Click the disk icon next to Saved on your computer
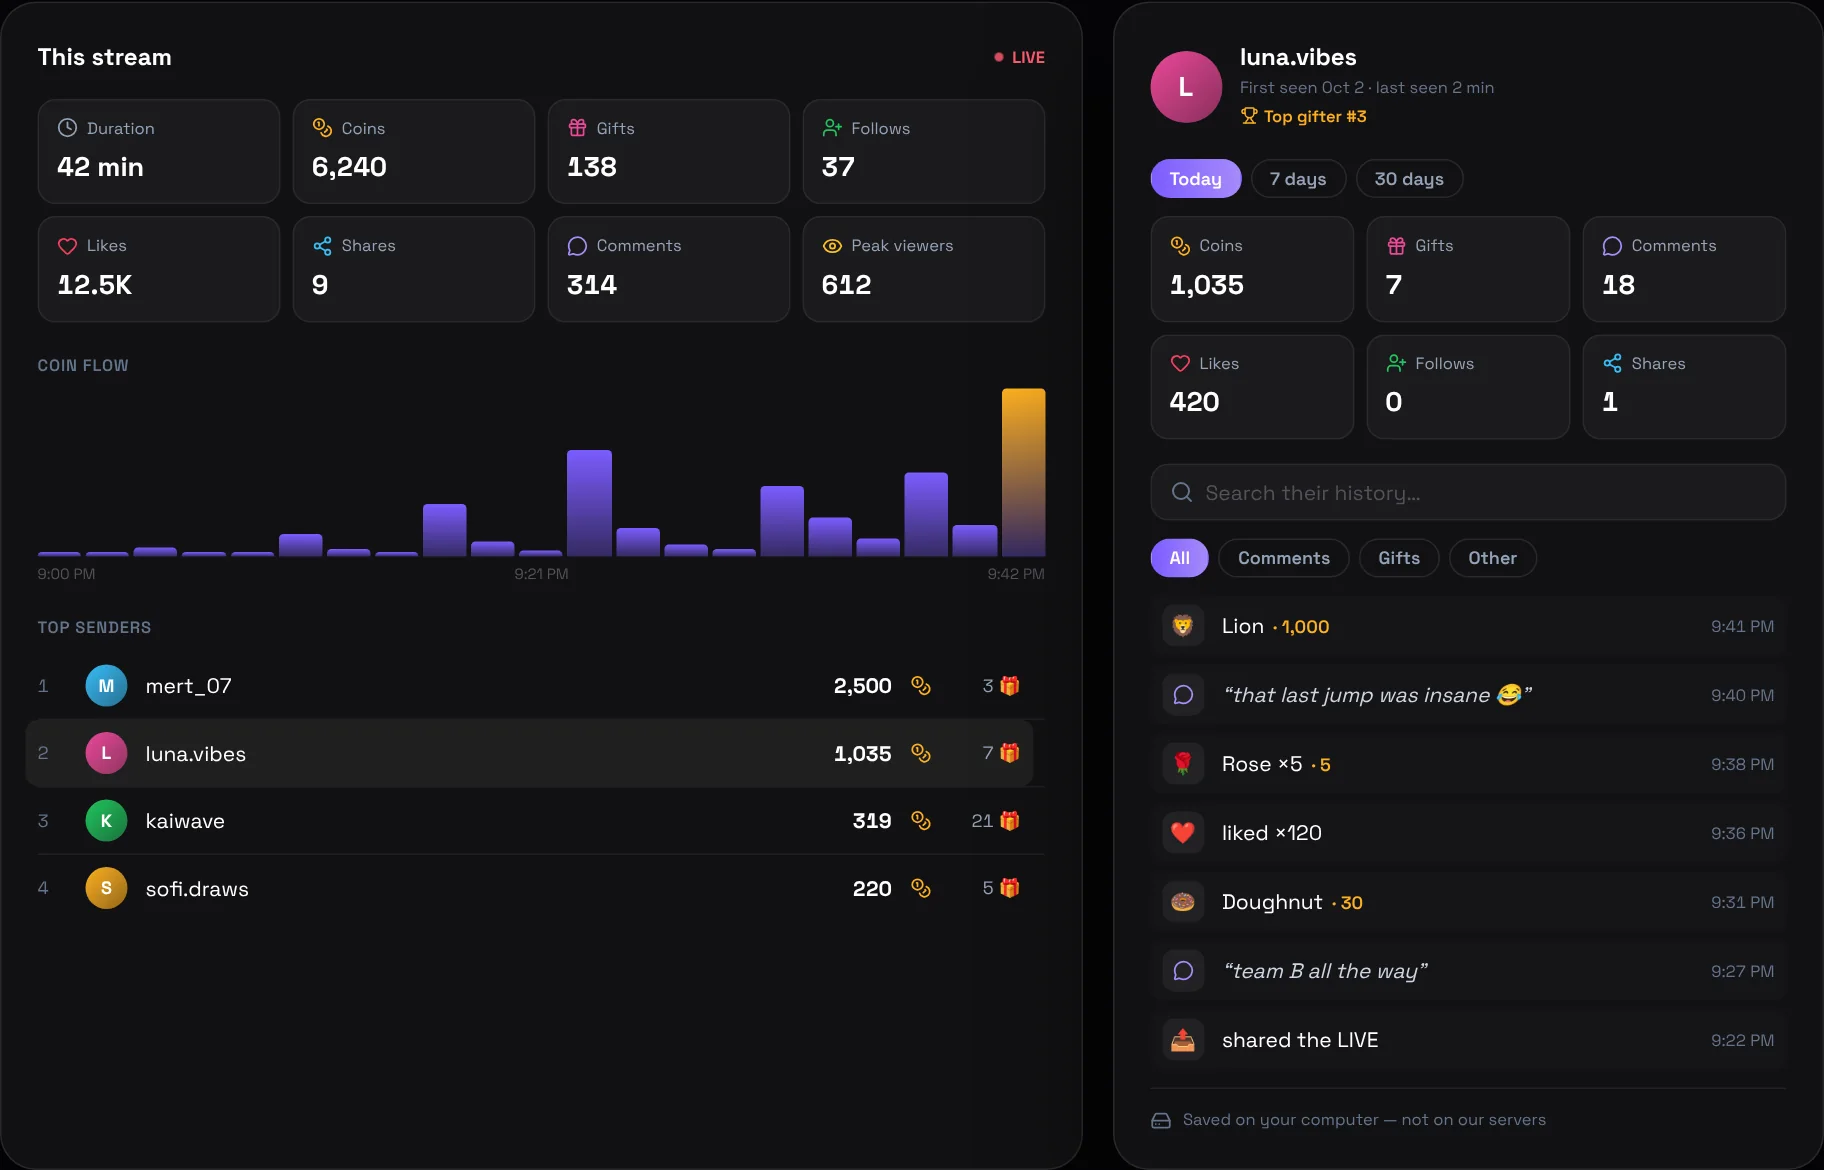This screenshot has width=1824, height=1170. tap(1161, 1120)
